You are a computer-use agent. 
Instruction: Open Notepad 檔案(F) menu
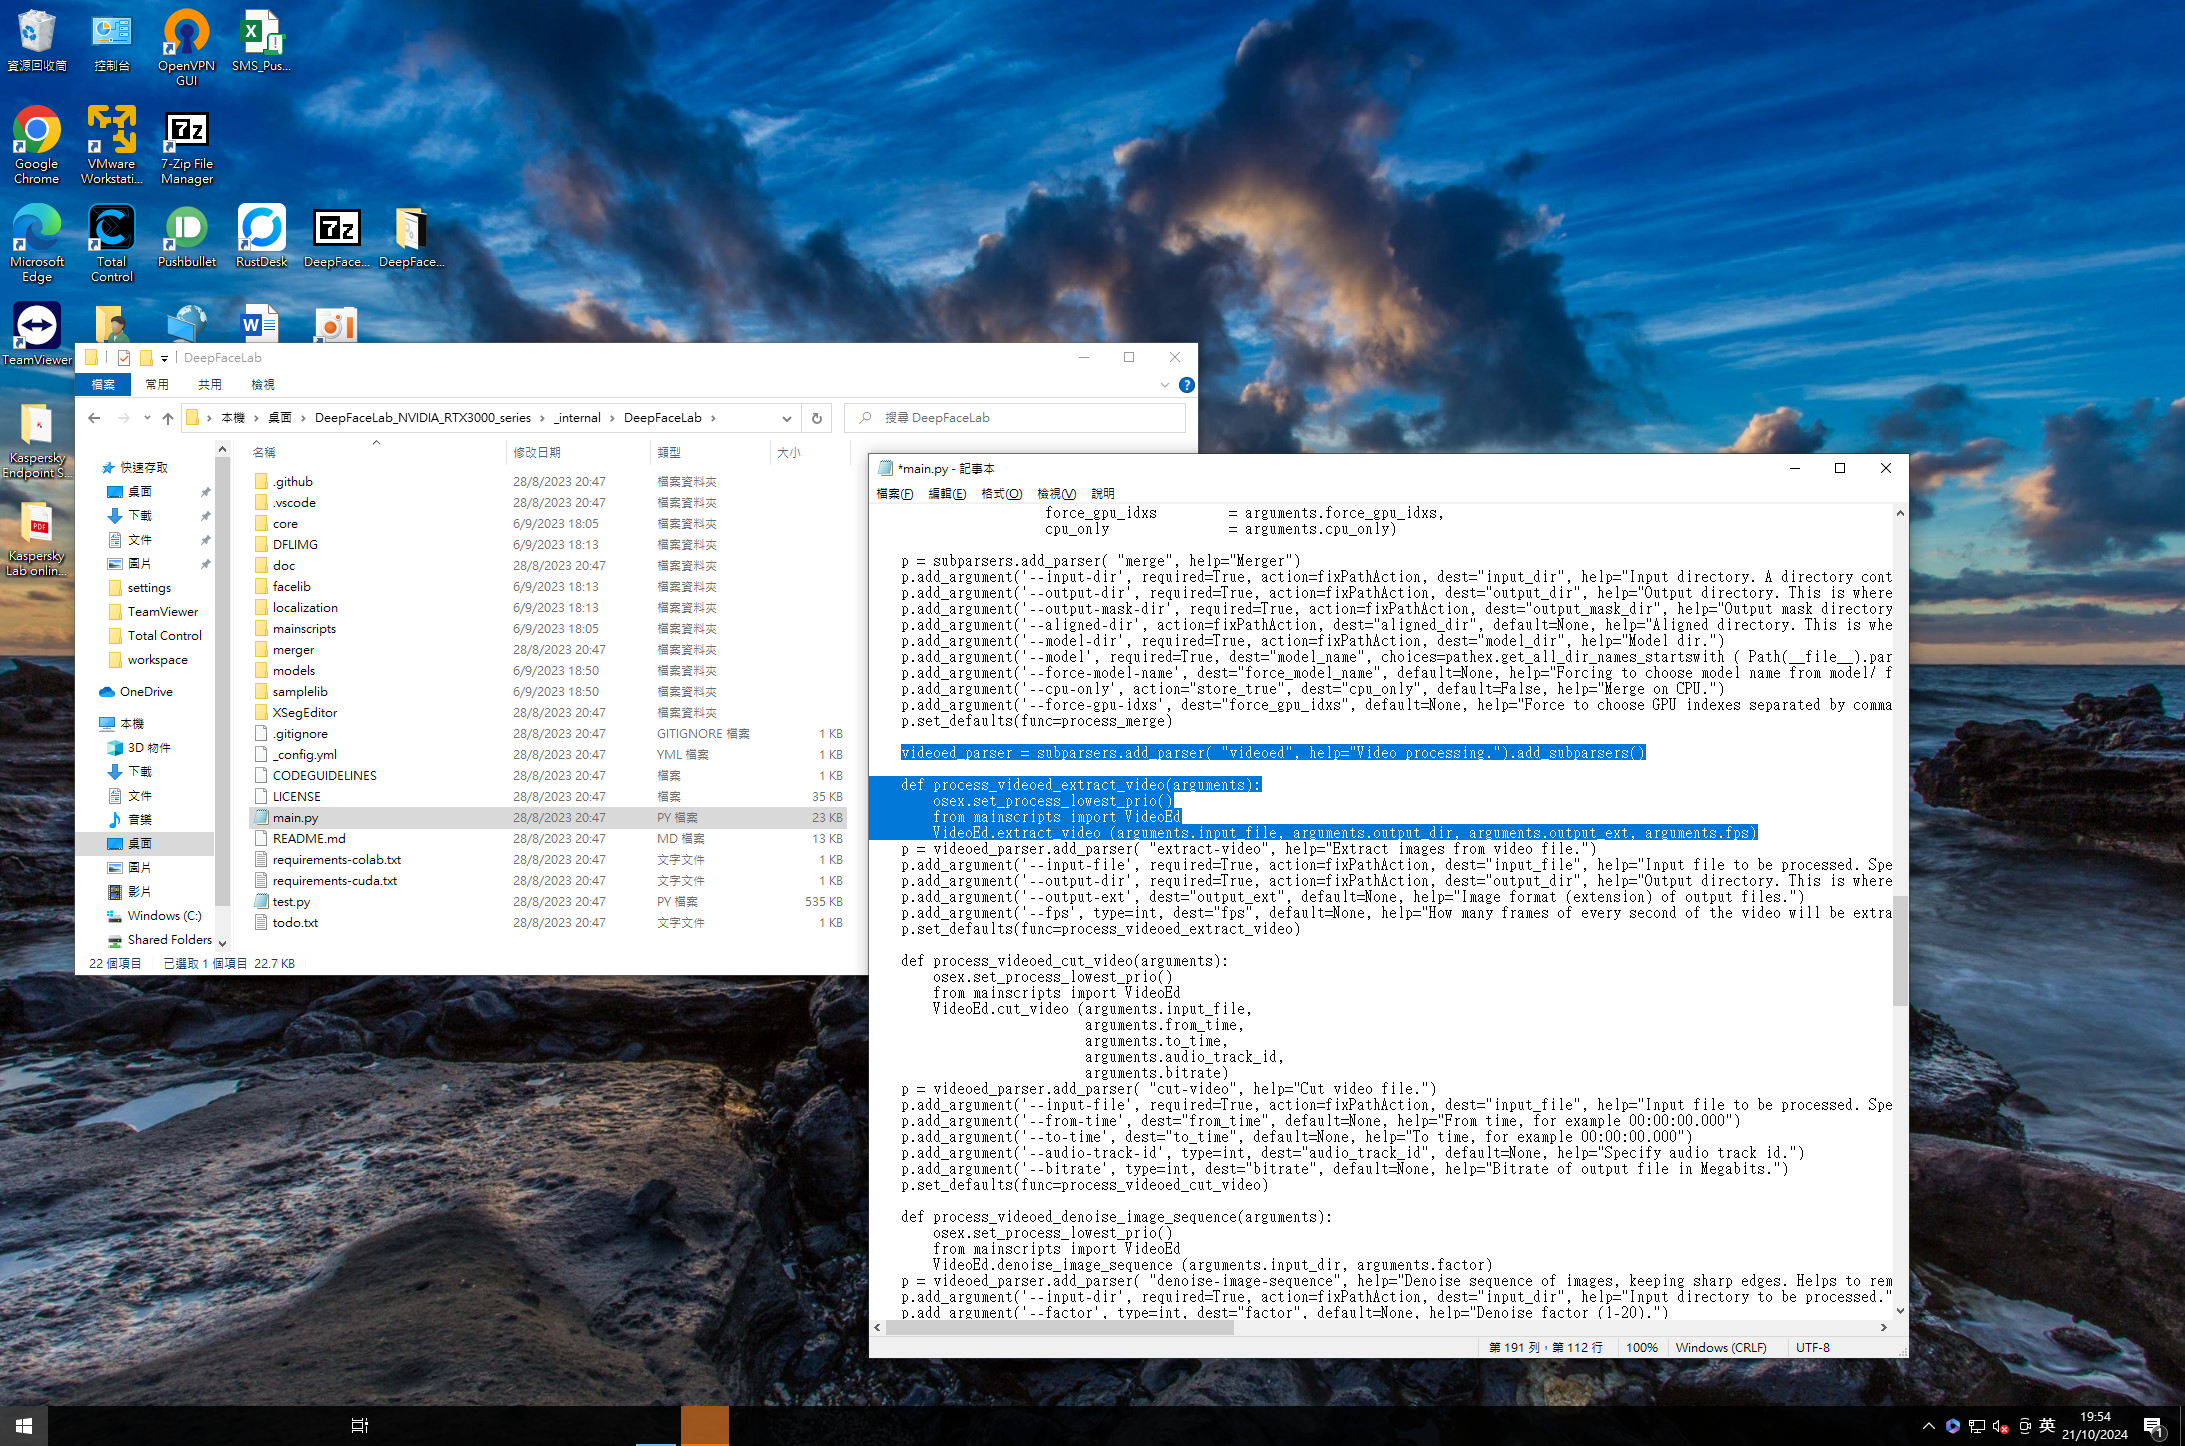[x=894, y=494]
